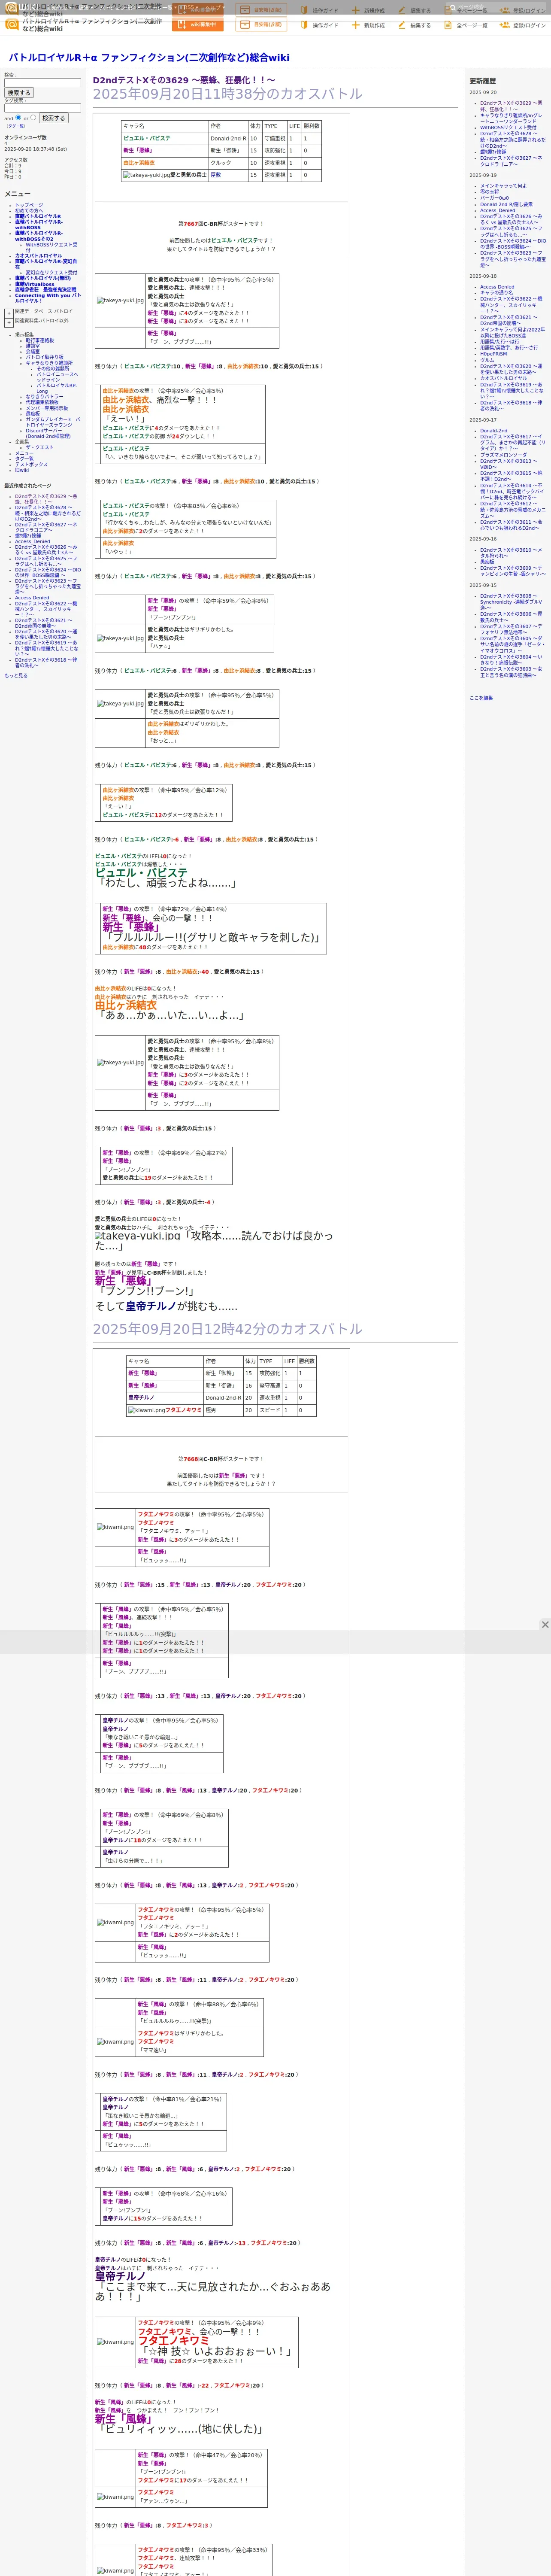The image size is (551, 2576).
Task: Open the 直轄バトルロイヤルR menu entry
Action: pos(38,216)
